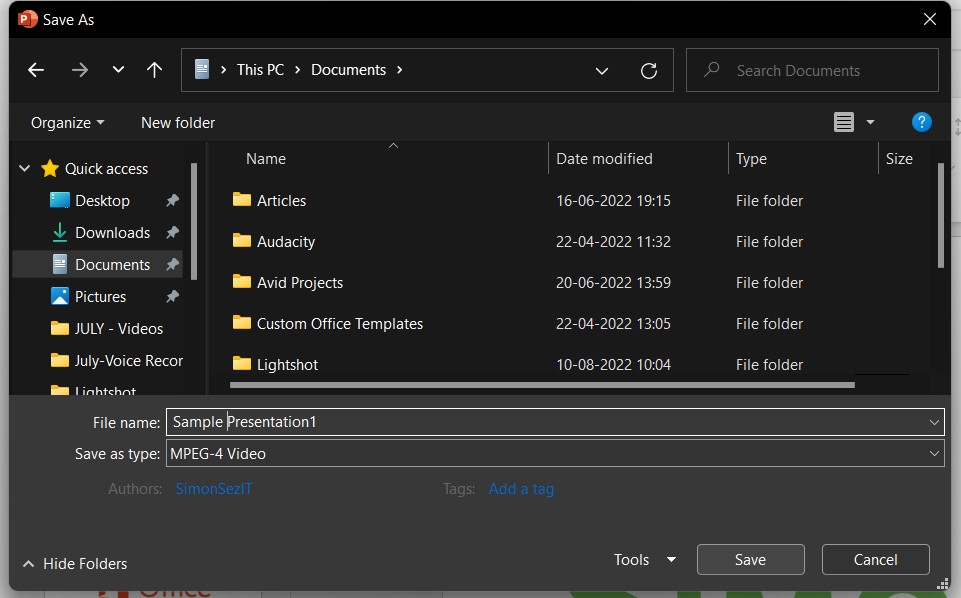961x598 pixels.
Task: Expand the address bar history dropdown
Action: click(x=602, y=70)
